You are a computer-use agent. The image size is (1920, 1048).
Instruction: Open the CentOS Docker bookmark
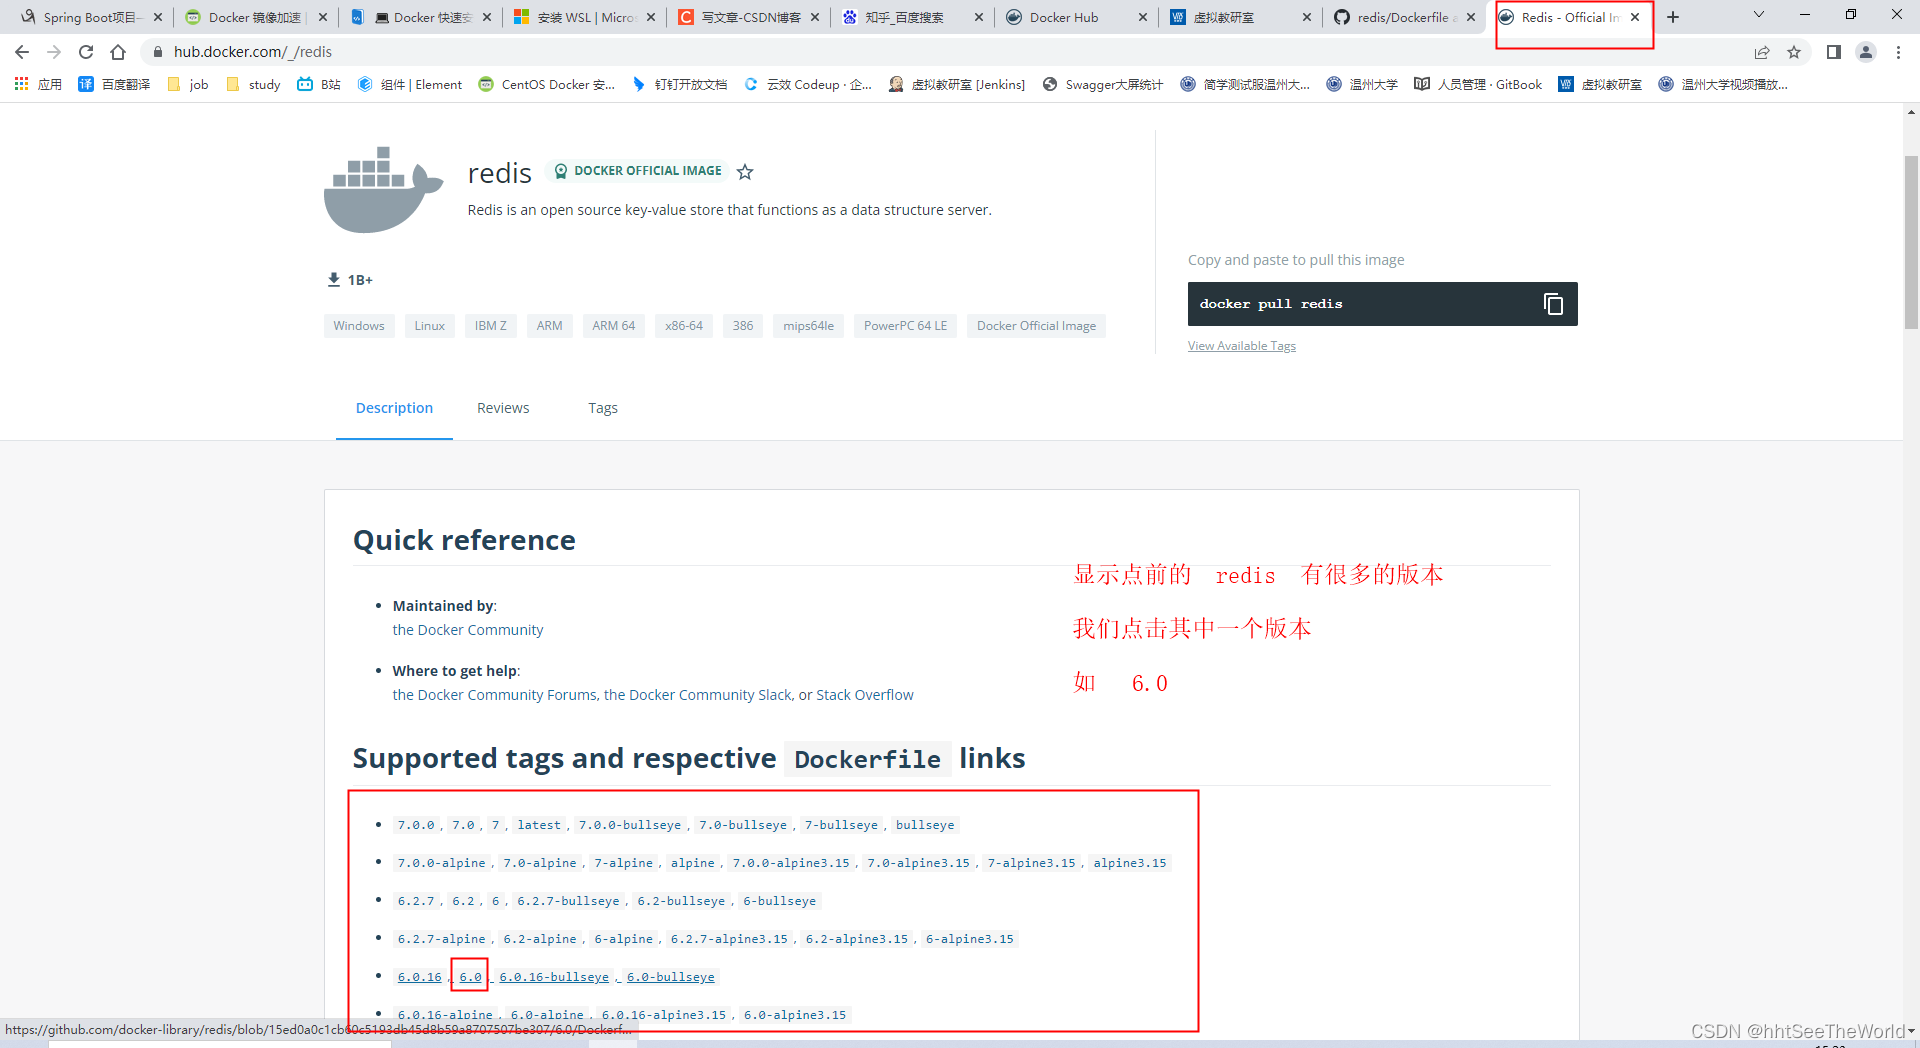click(547, 85)
